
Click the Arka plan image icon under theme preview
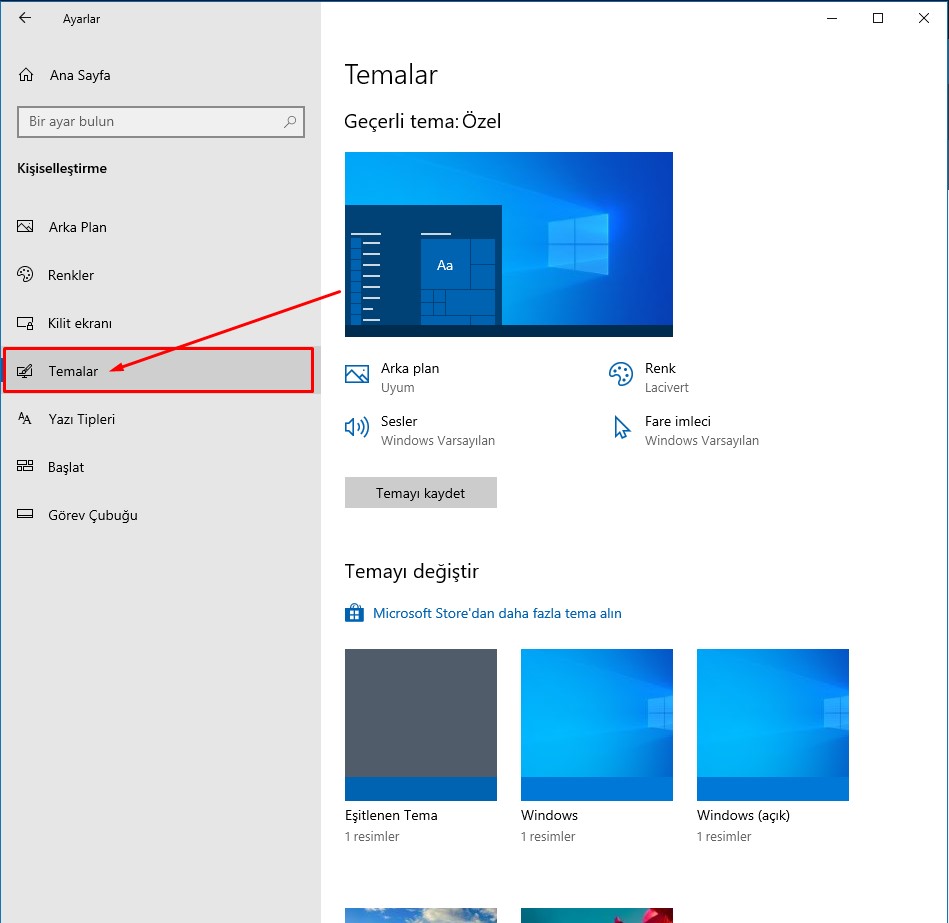click(x=357, y=374)
